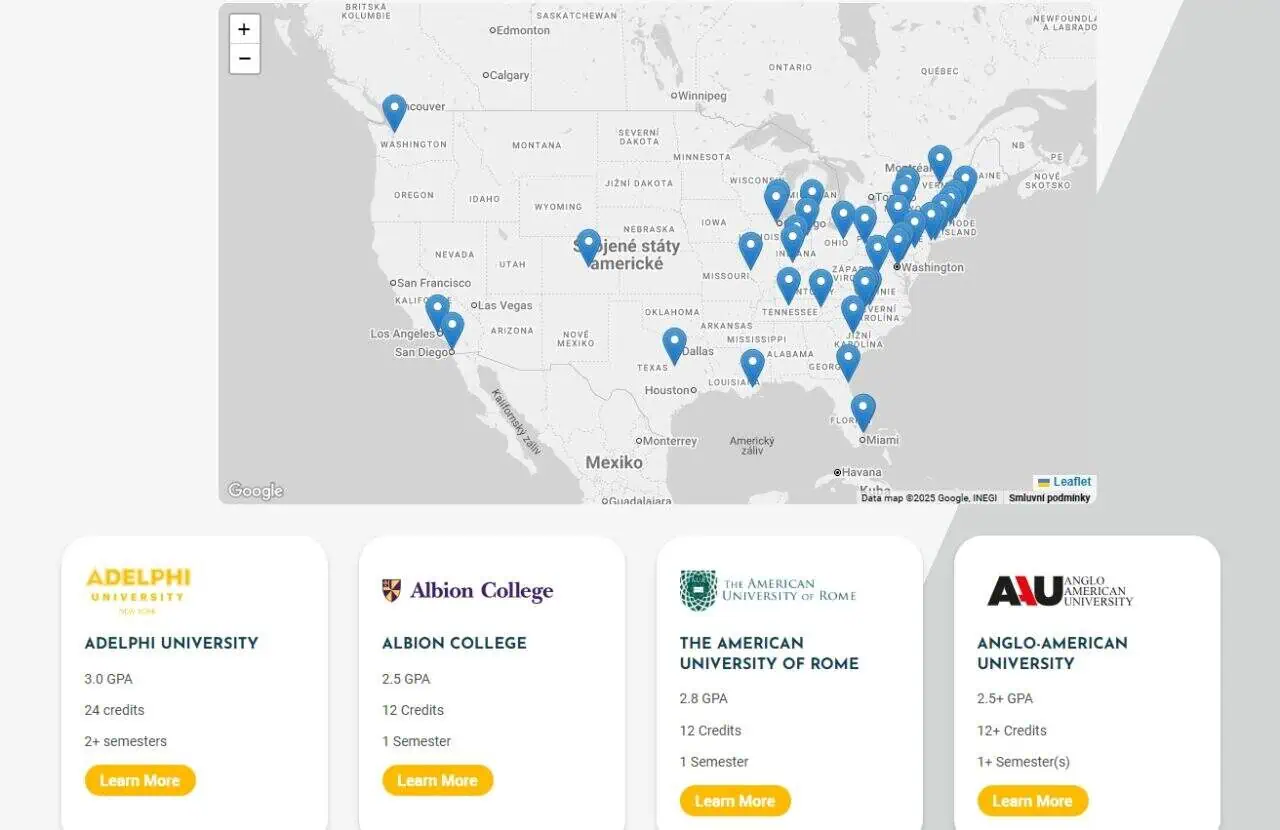1280x830 pixels.
Task: Open Smluvní podmínky terms link
Action: pyautogui.click(x=1049, y=498)
